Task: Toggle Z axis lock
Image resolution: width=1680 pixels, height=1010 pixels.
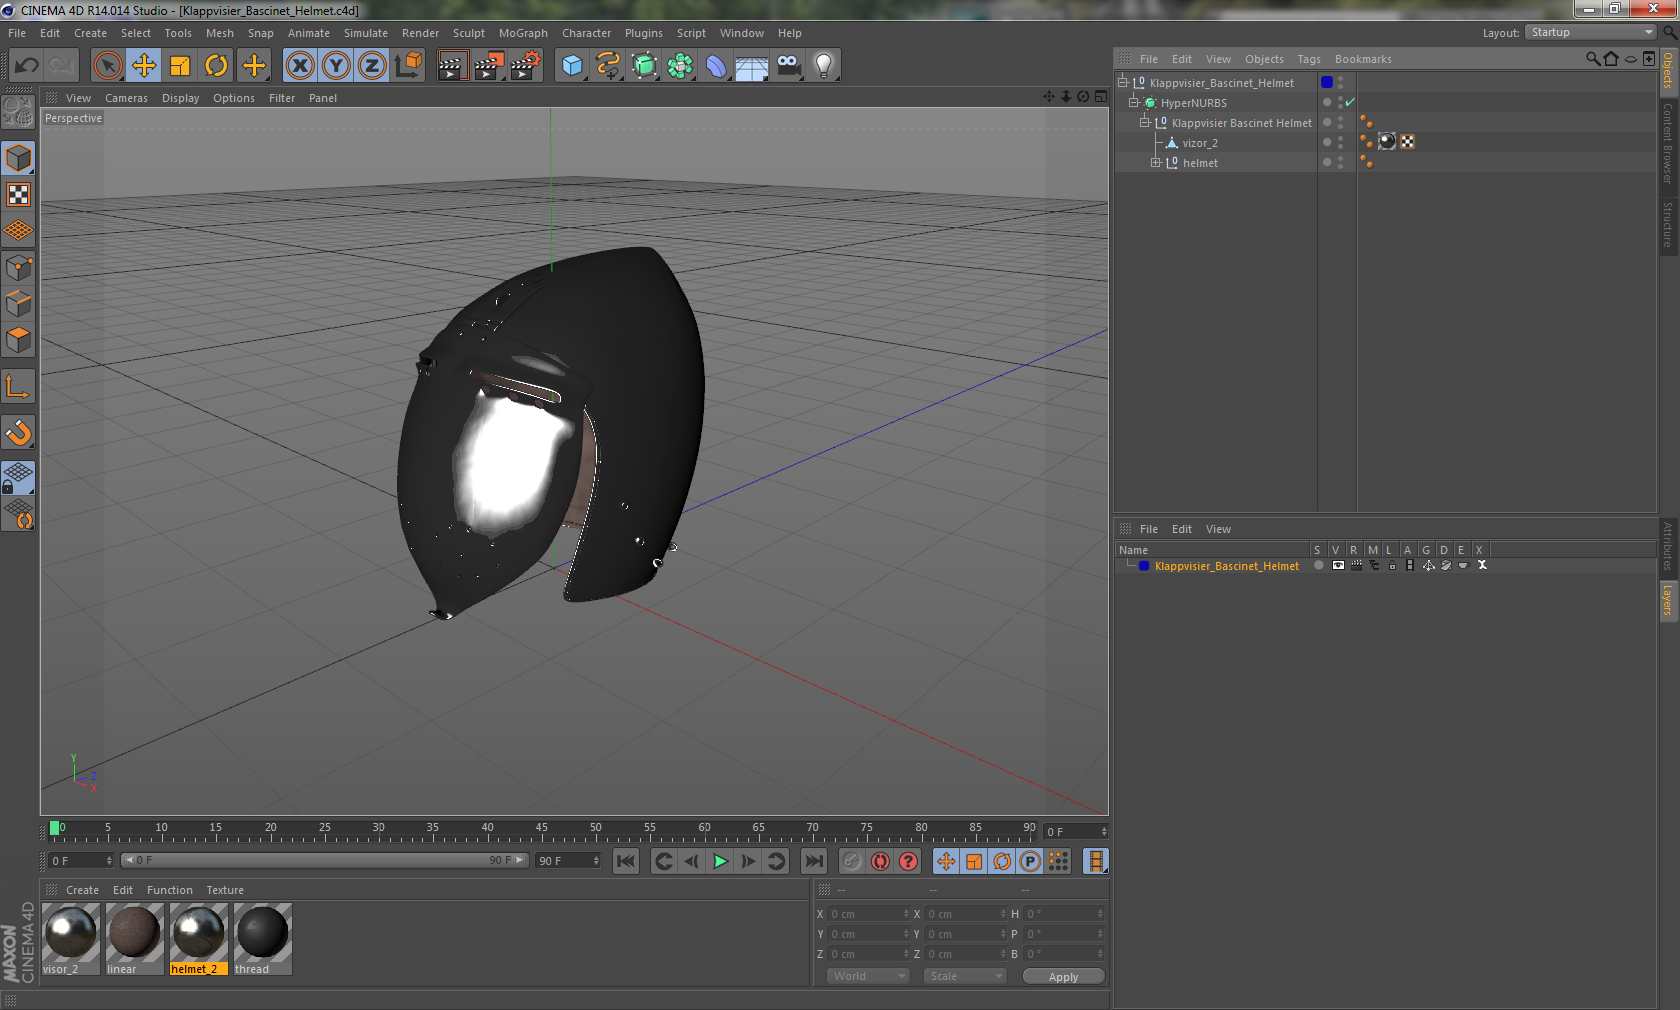Action: [372, 66]
